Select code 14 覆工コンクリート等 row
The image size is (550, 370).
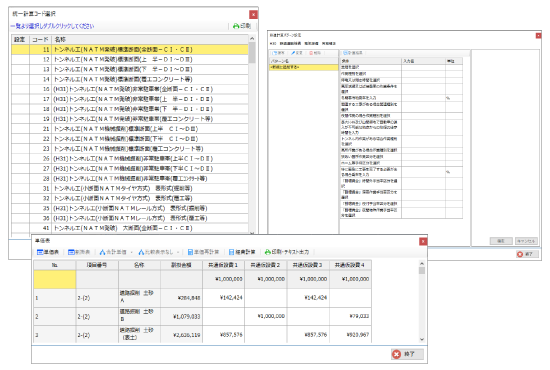click(130, 79)
